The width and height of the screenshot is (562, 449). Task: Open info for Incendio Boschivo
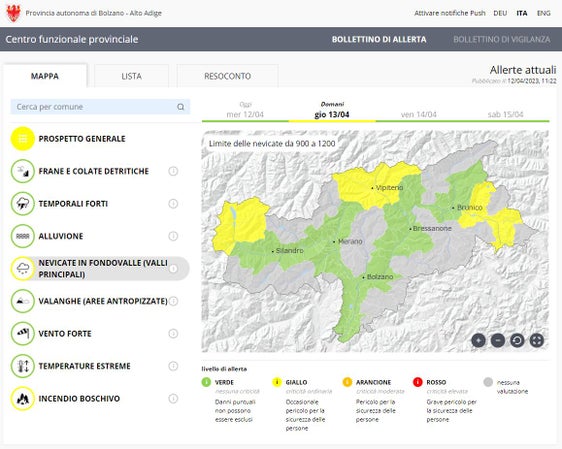pos(173,398)
